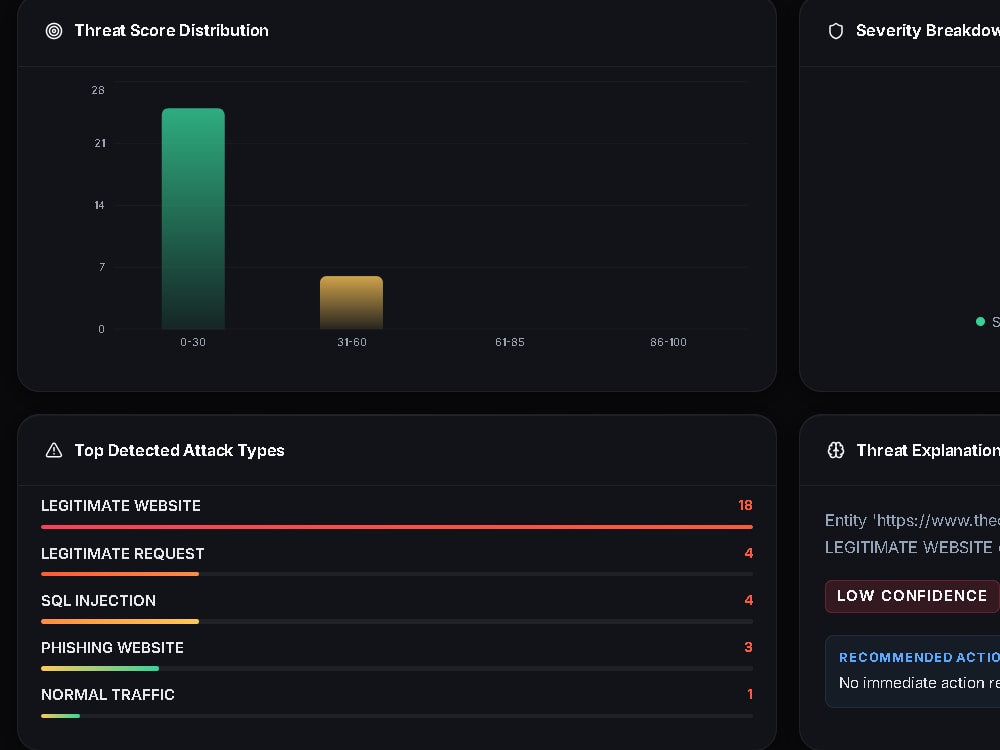Screen dimensions: 1000x750
Task: Click the brain icon beside Threat Explanation
Action: point(835,450)
